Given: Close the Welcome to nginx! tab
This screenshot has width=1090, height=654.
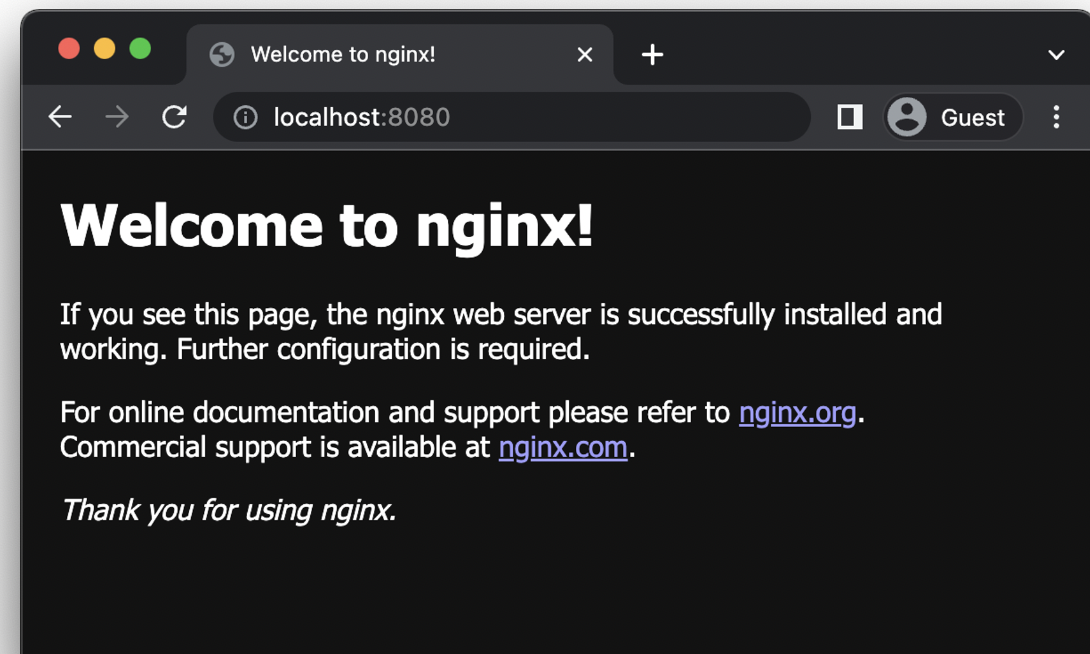Looking at the screenshot, I should click(585, 54).
